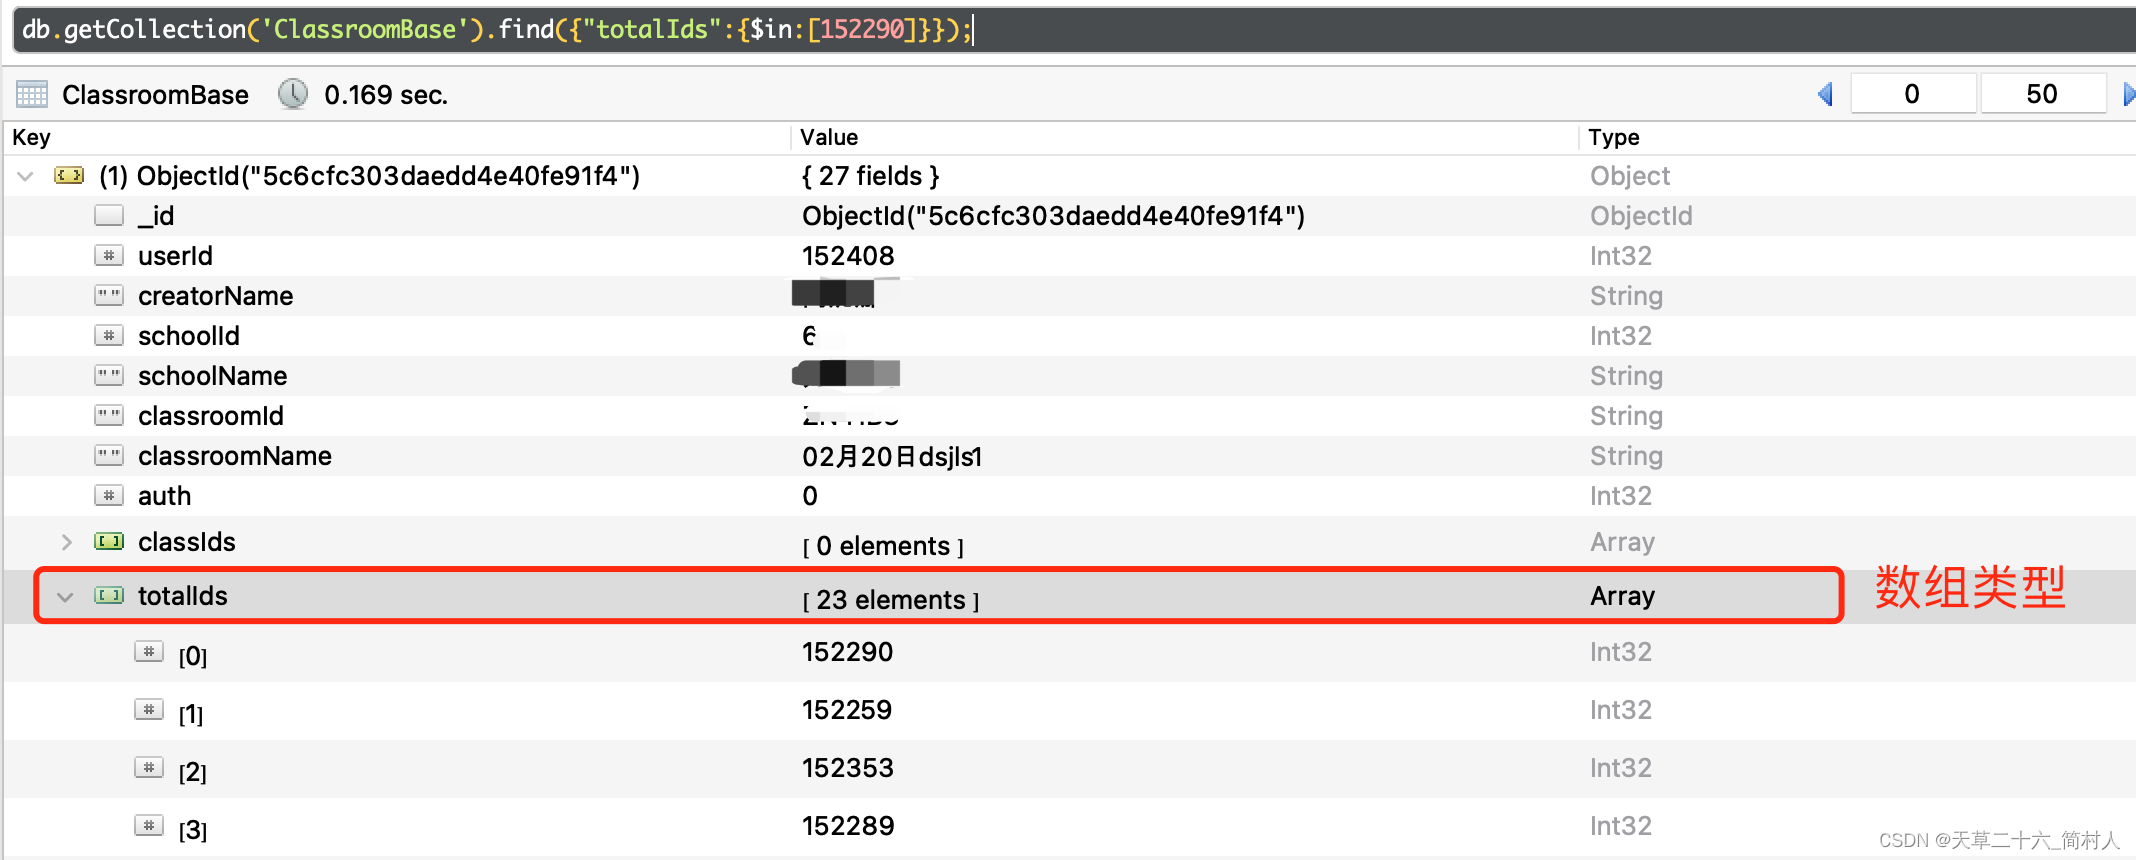Click the ObjectId value in the _id row

point(1053,216)
